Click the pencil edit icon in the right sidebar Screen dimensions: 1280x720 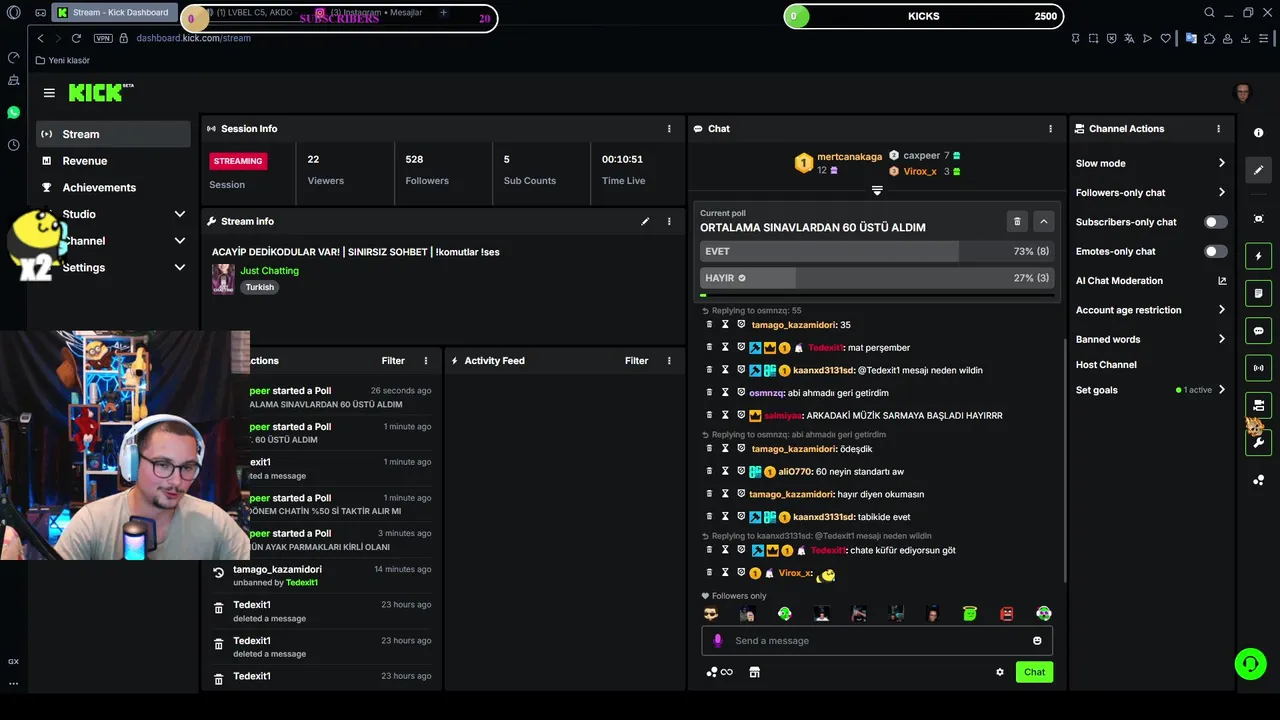point(1258,169)
